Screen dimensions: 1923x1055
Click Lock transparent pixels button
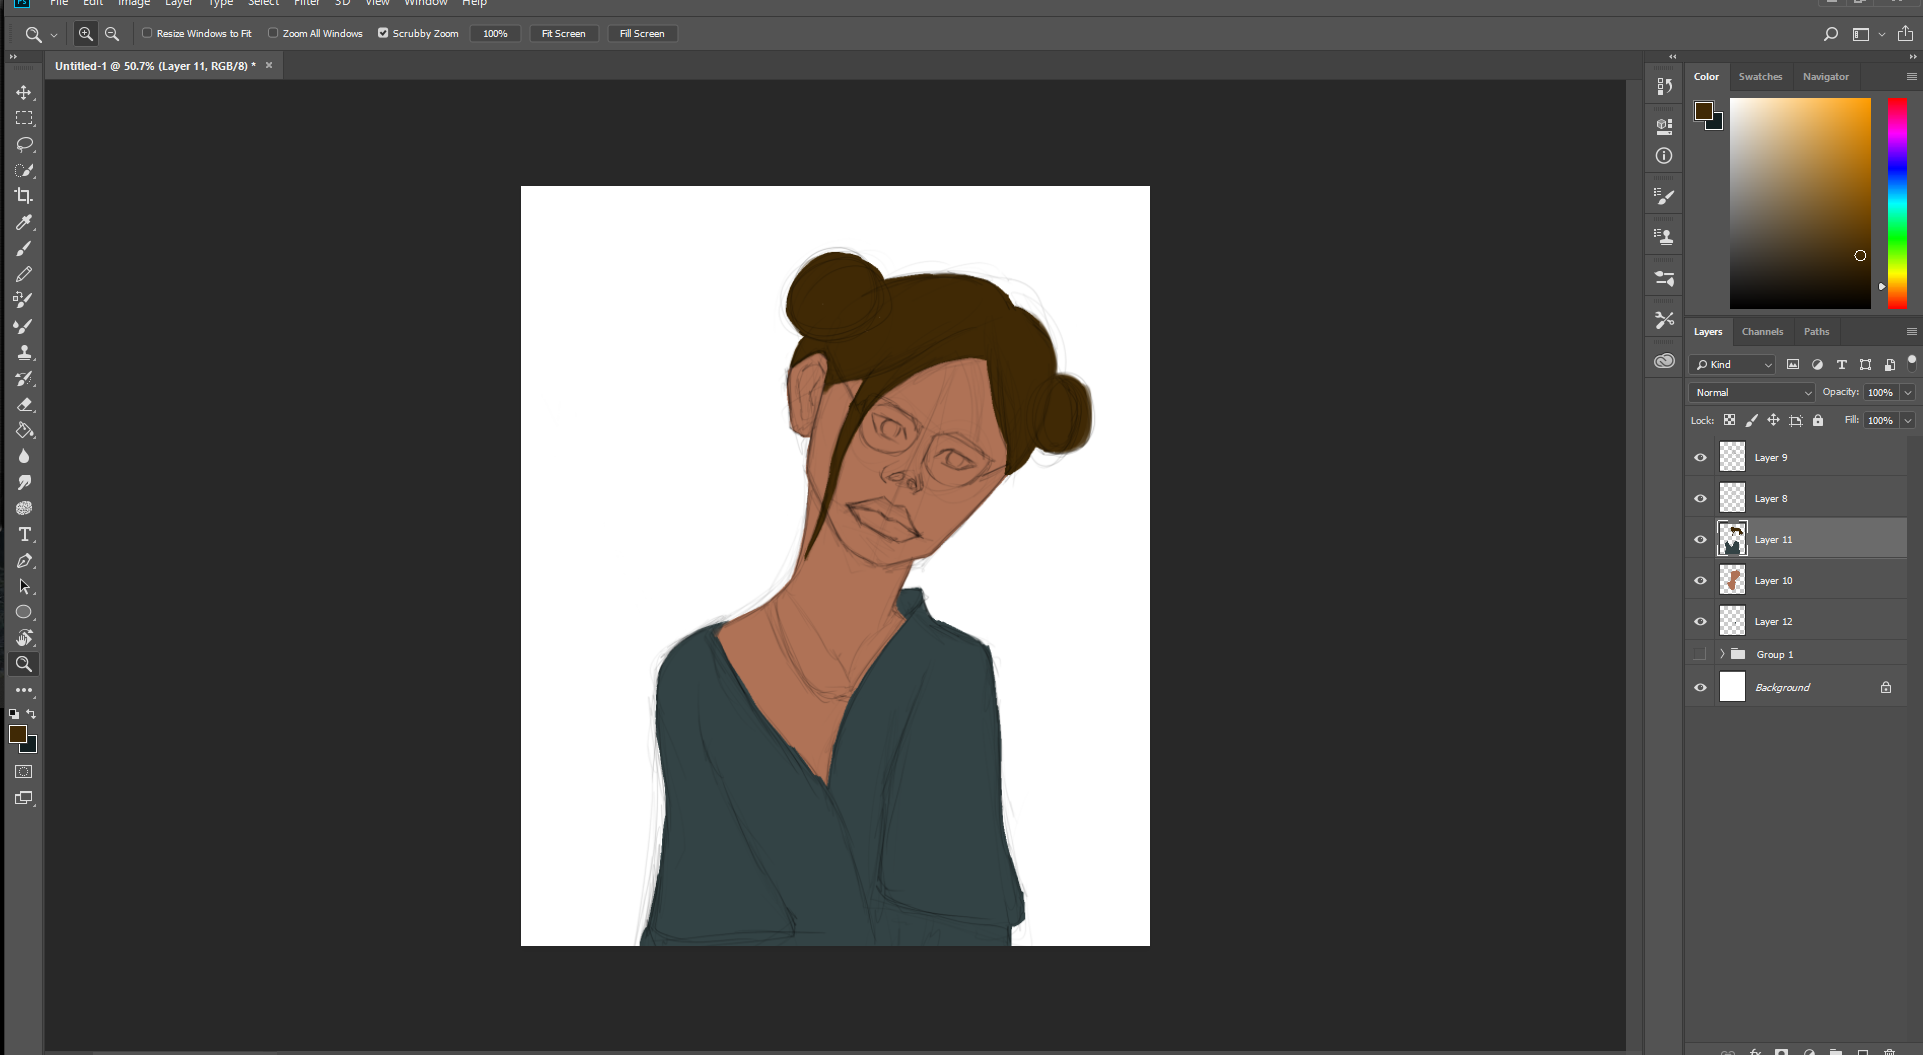pyautogui.click(x=1729, y=421)
